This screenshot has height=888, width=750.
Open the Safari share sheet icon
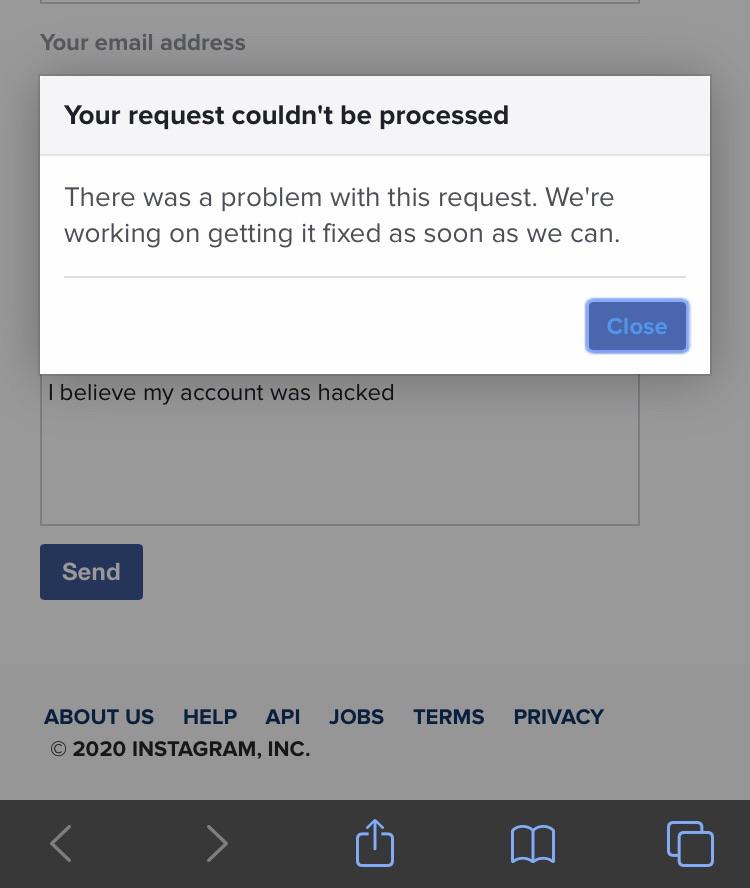coord(375,842)
